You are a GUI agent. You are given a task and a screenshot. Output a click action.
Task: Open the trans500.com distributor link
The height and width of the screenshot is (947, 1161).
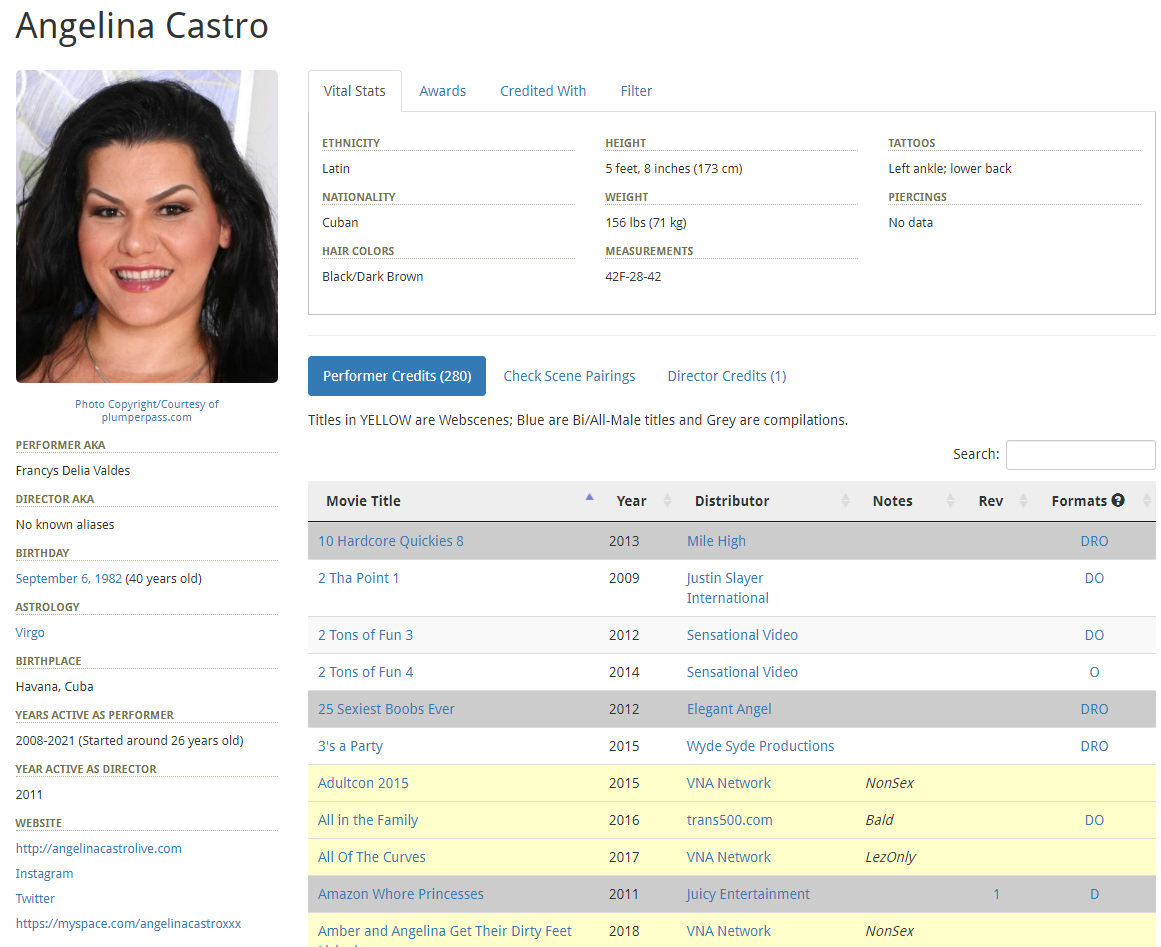click(729, 820)
